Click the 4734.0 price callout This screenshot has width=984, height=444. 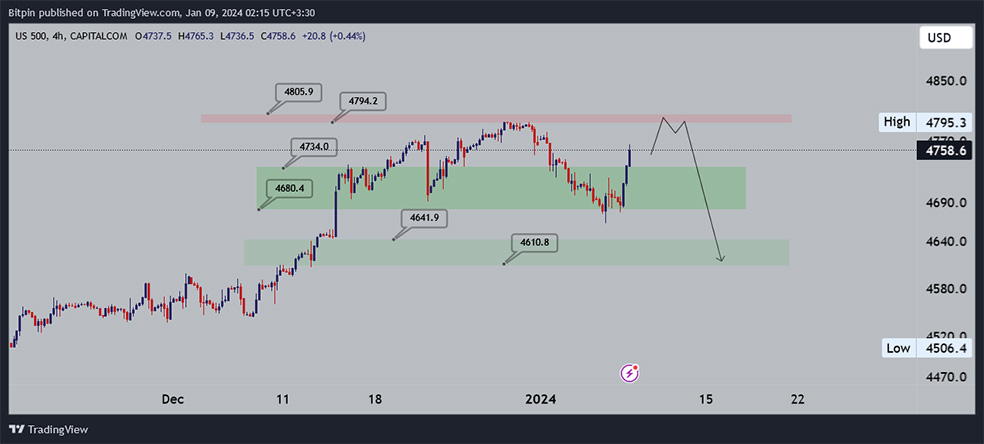[313, 147]
